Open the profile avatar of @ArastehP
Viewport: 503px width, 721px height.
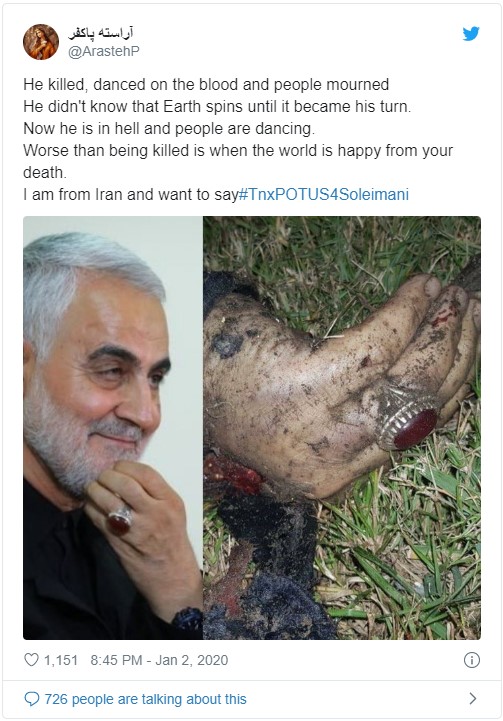[41, 42]
